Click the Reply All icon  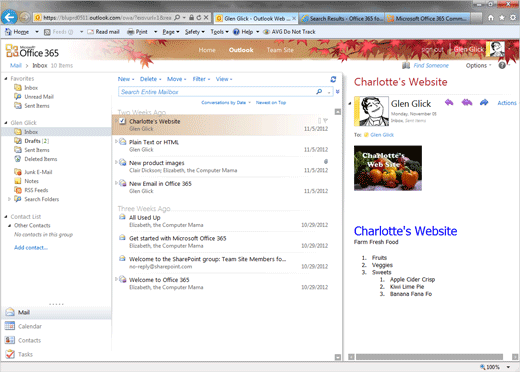coord(467,102)
